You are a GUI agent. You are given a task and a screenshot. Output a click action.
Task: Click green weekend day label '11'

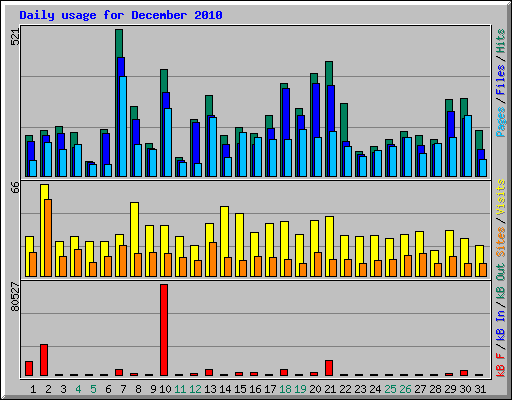[180, 389]
